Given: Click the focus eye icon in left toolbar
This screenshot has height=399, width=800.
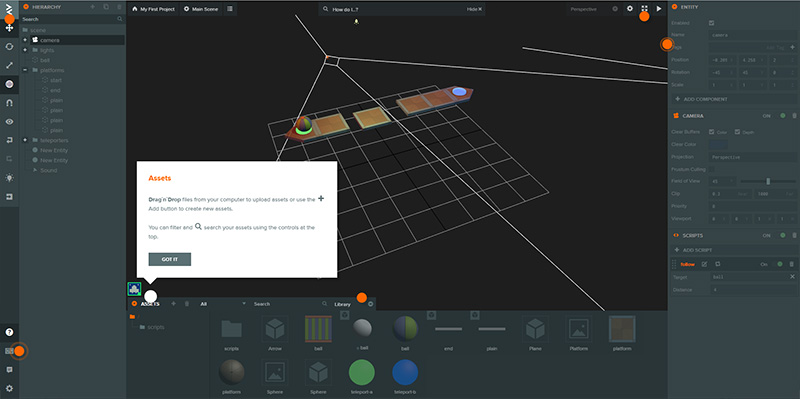Looking at the screenshot, I should point(9,121).
